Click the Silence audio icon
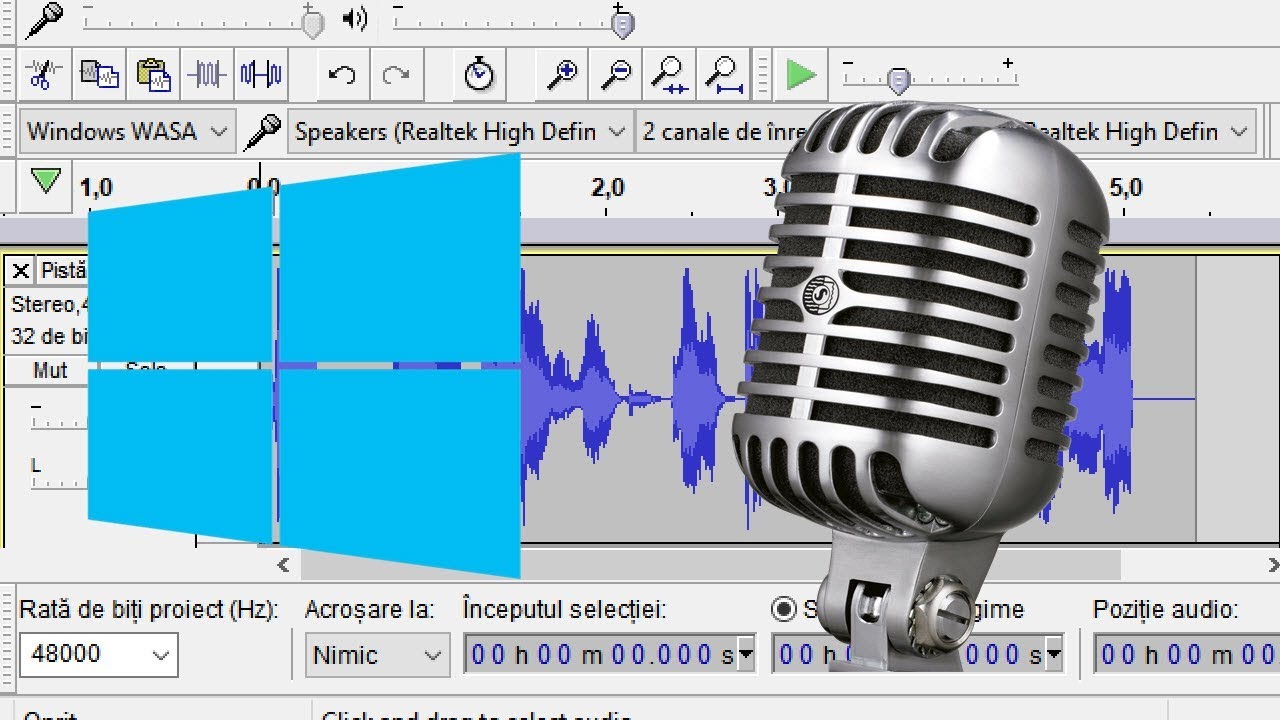 click(x=261, y=74)
